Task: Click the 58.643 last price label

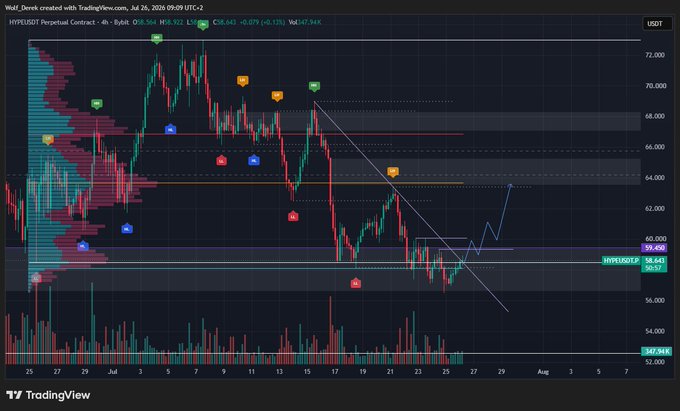Action: pyautogui.click(x=654, y=261)
